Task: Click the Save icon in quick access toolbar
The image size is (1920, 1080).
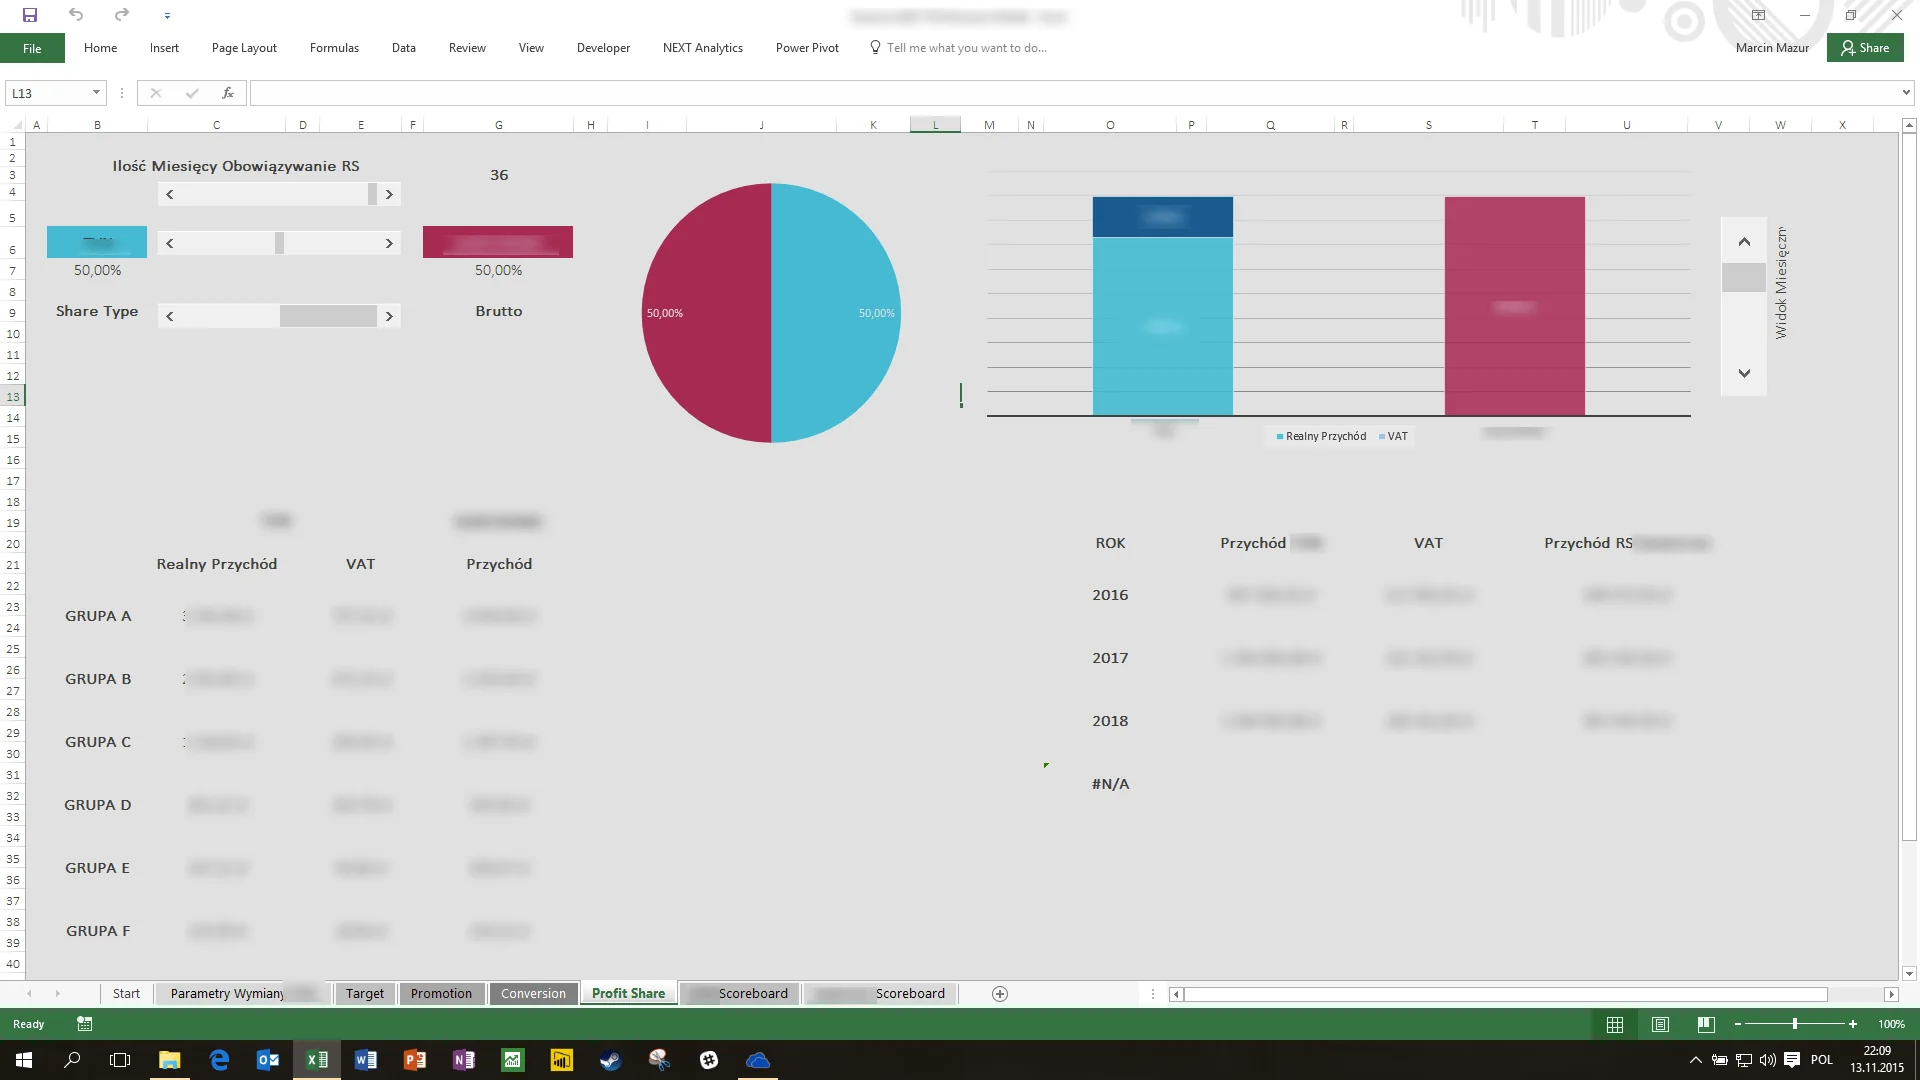Action: click(30, 15)
